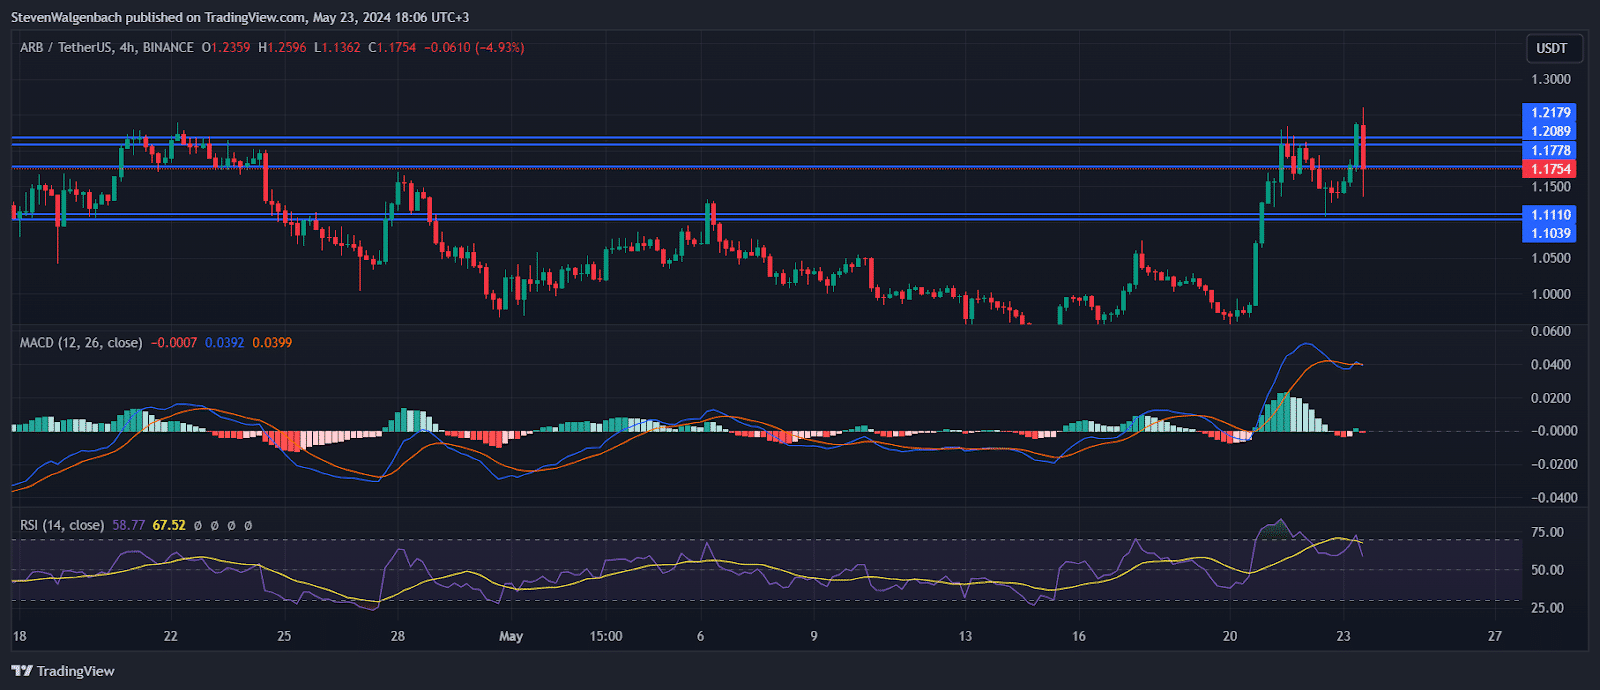Click the red 1.1754 current price label
Viewport: 1600px width, 690px height.
coord(1550,169)
